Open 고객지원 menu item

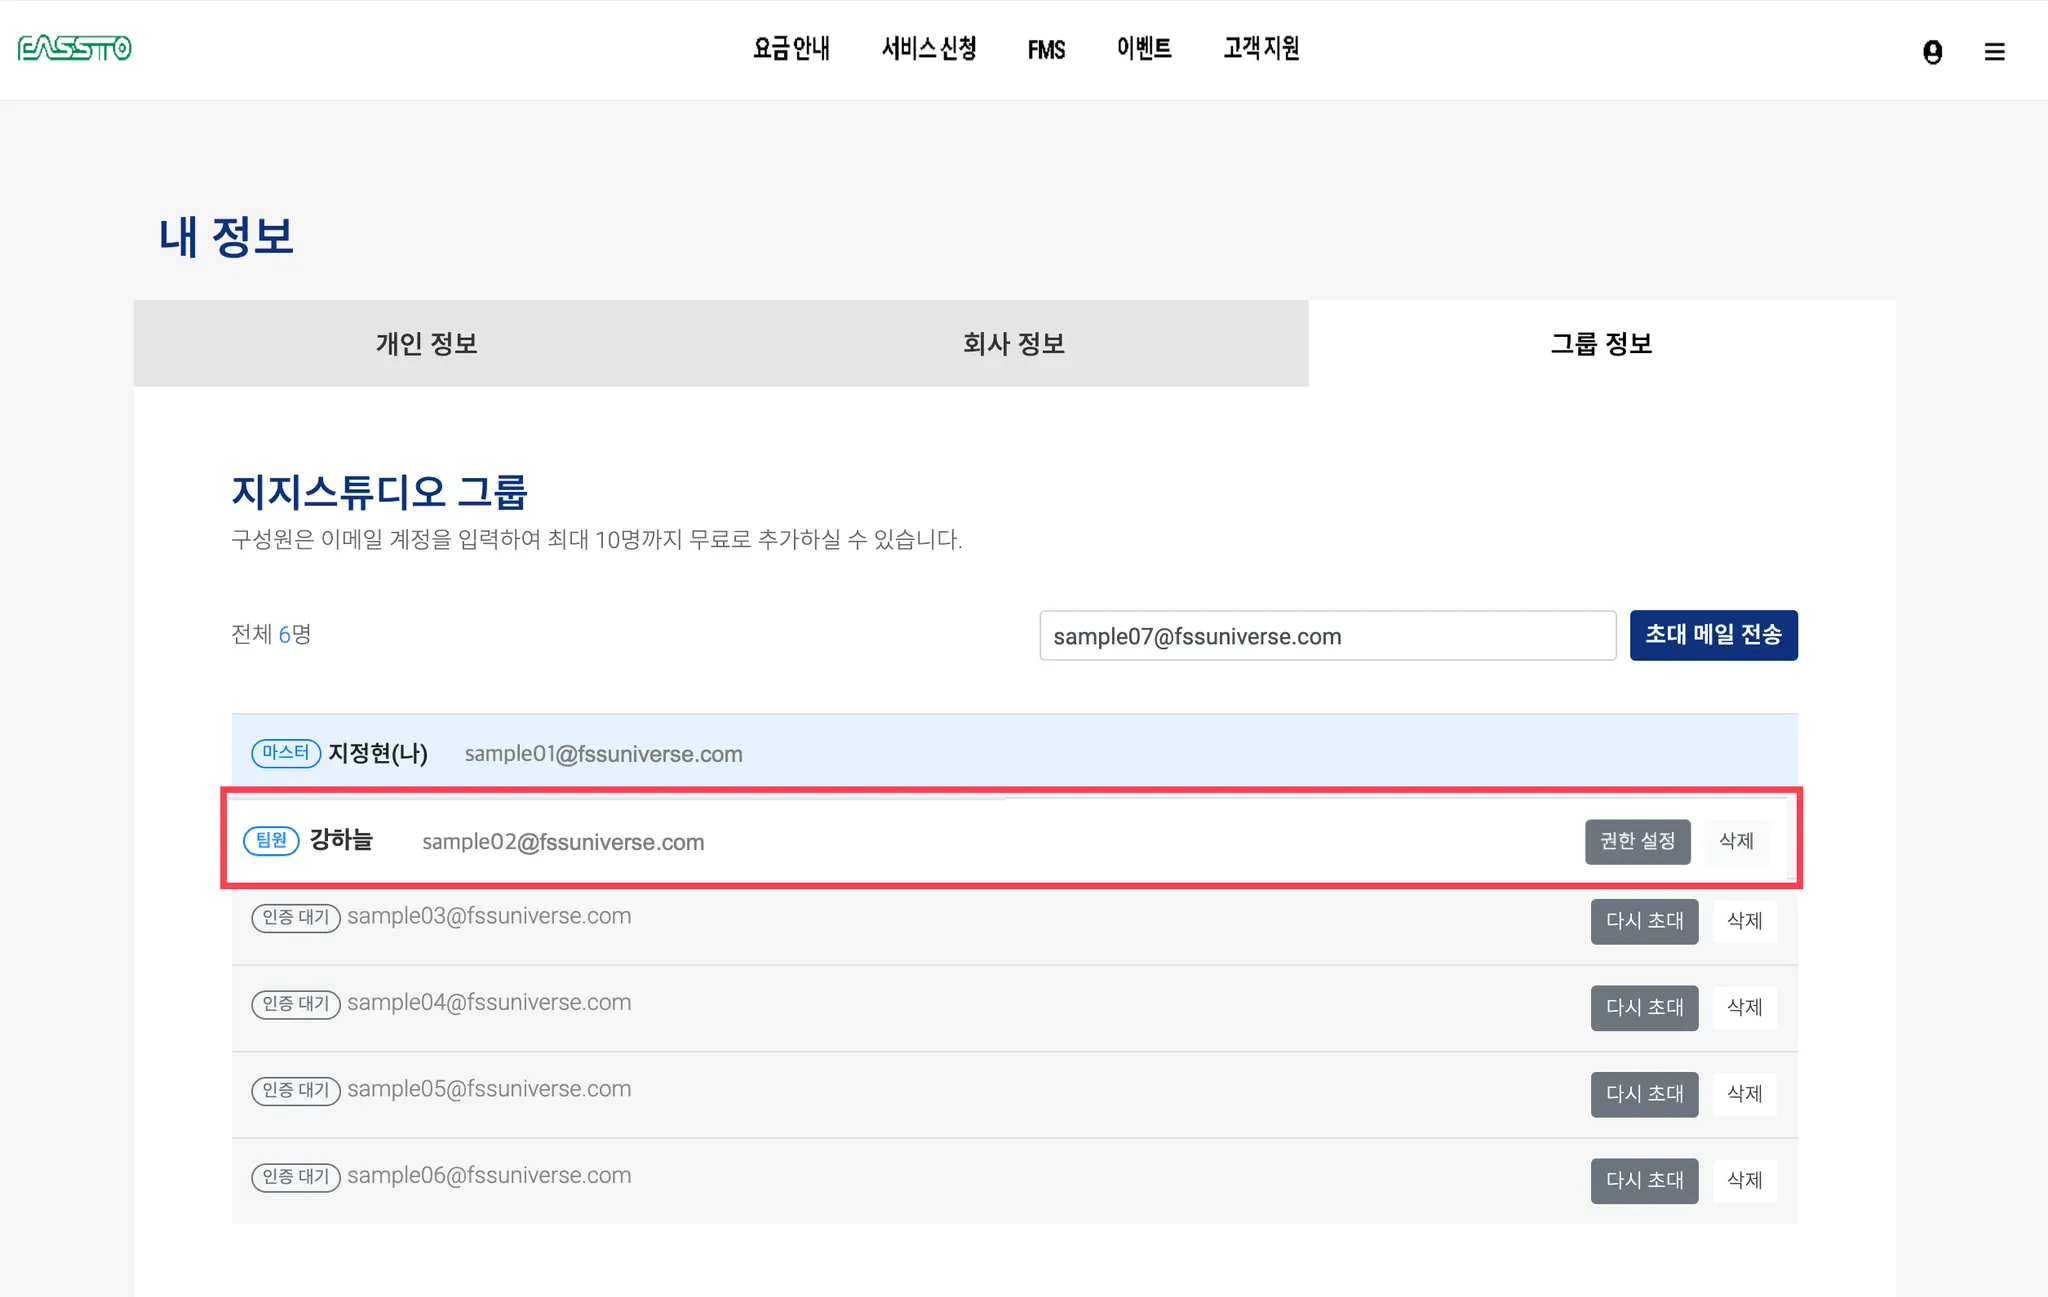click(1261, 48)
